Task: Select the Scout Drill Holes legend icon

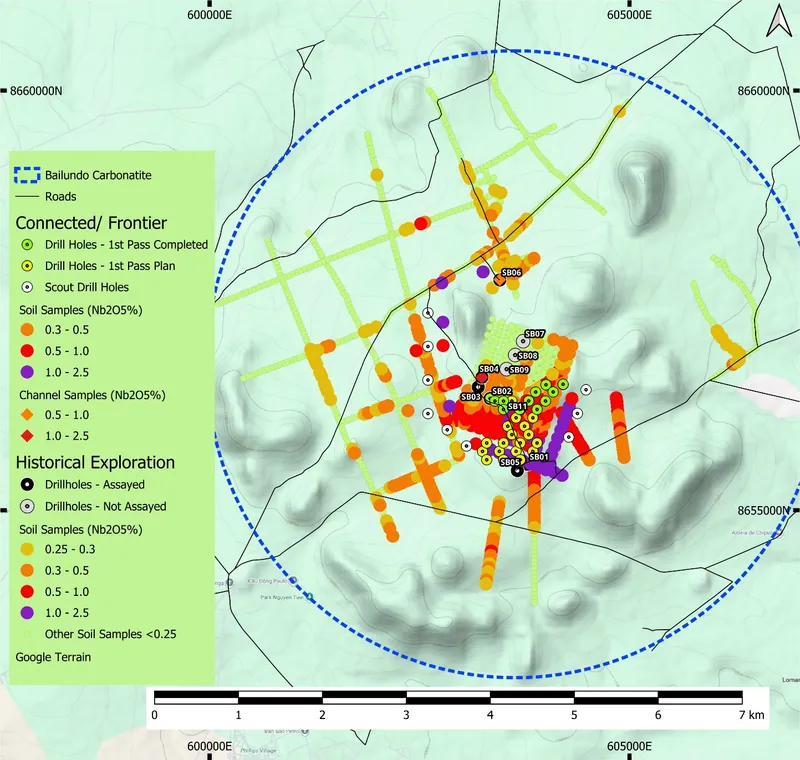Action: (27, 287)
